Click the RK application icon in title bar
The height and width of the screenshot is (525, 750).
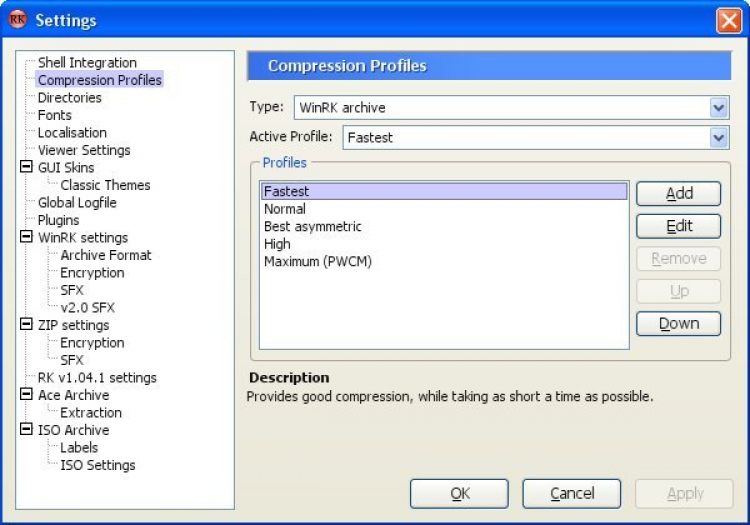point(18,20)
